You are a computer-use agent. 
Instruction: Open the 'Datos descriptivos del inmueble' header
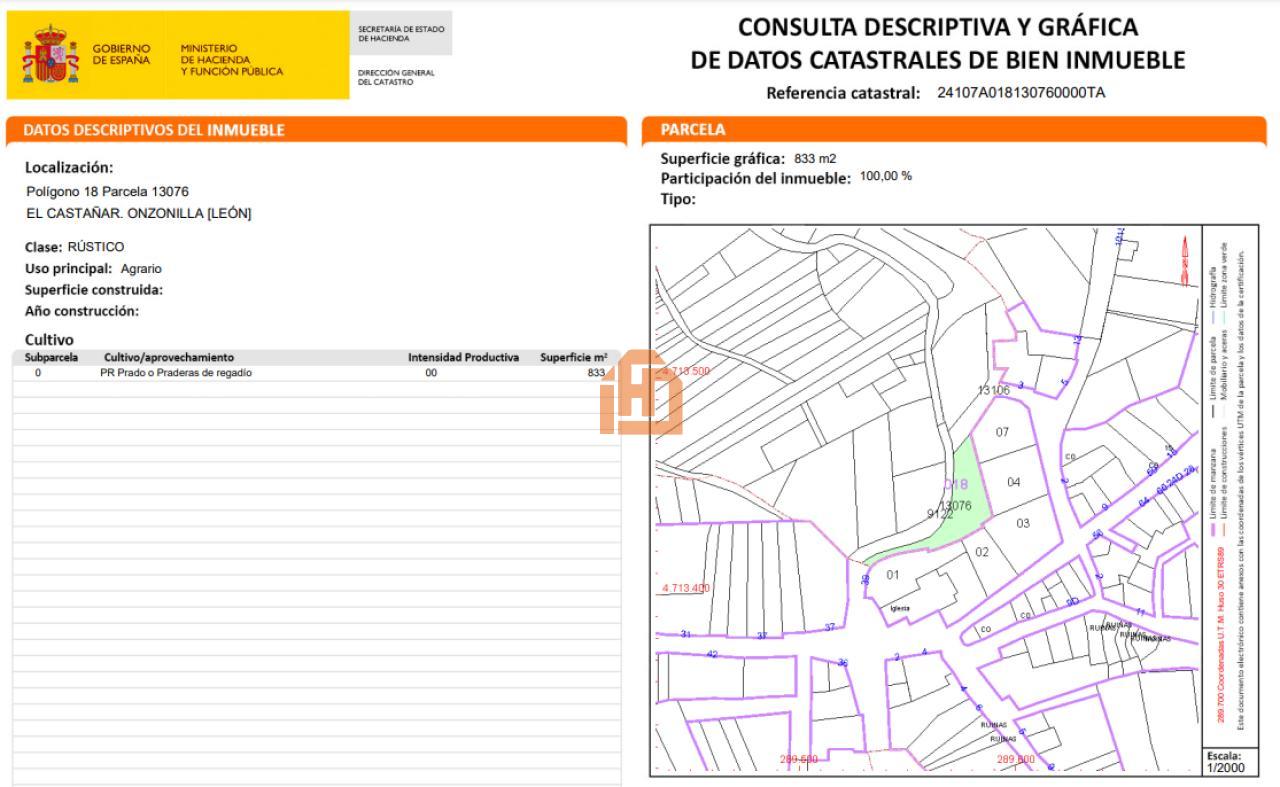(x=154, y=130)
